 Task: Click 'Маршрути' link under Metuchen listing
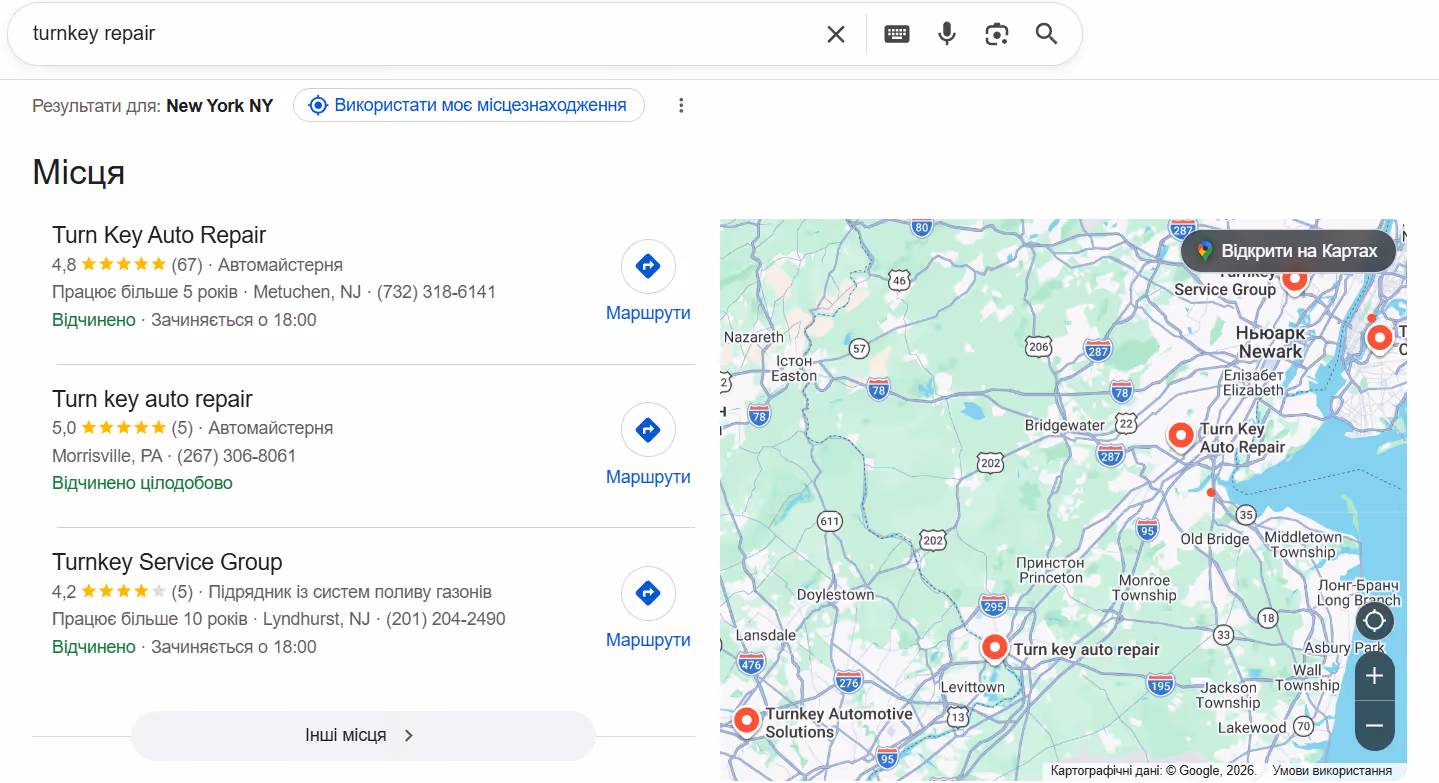click(x=648, y=313)
